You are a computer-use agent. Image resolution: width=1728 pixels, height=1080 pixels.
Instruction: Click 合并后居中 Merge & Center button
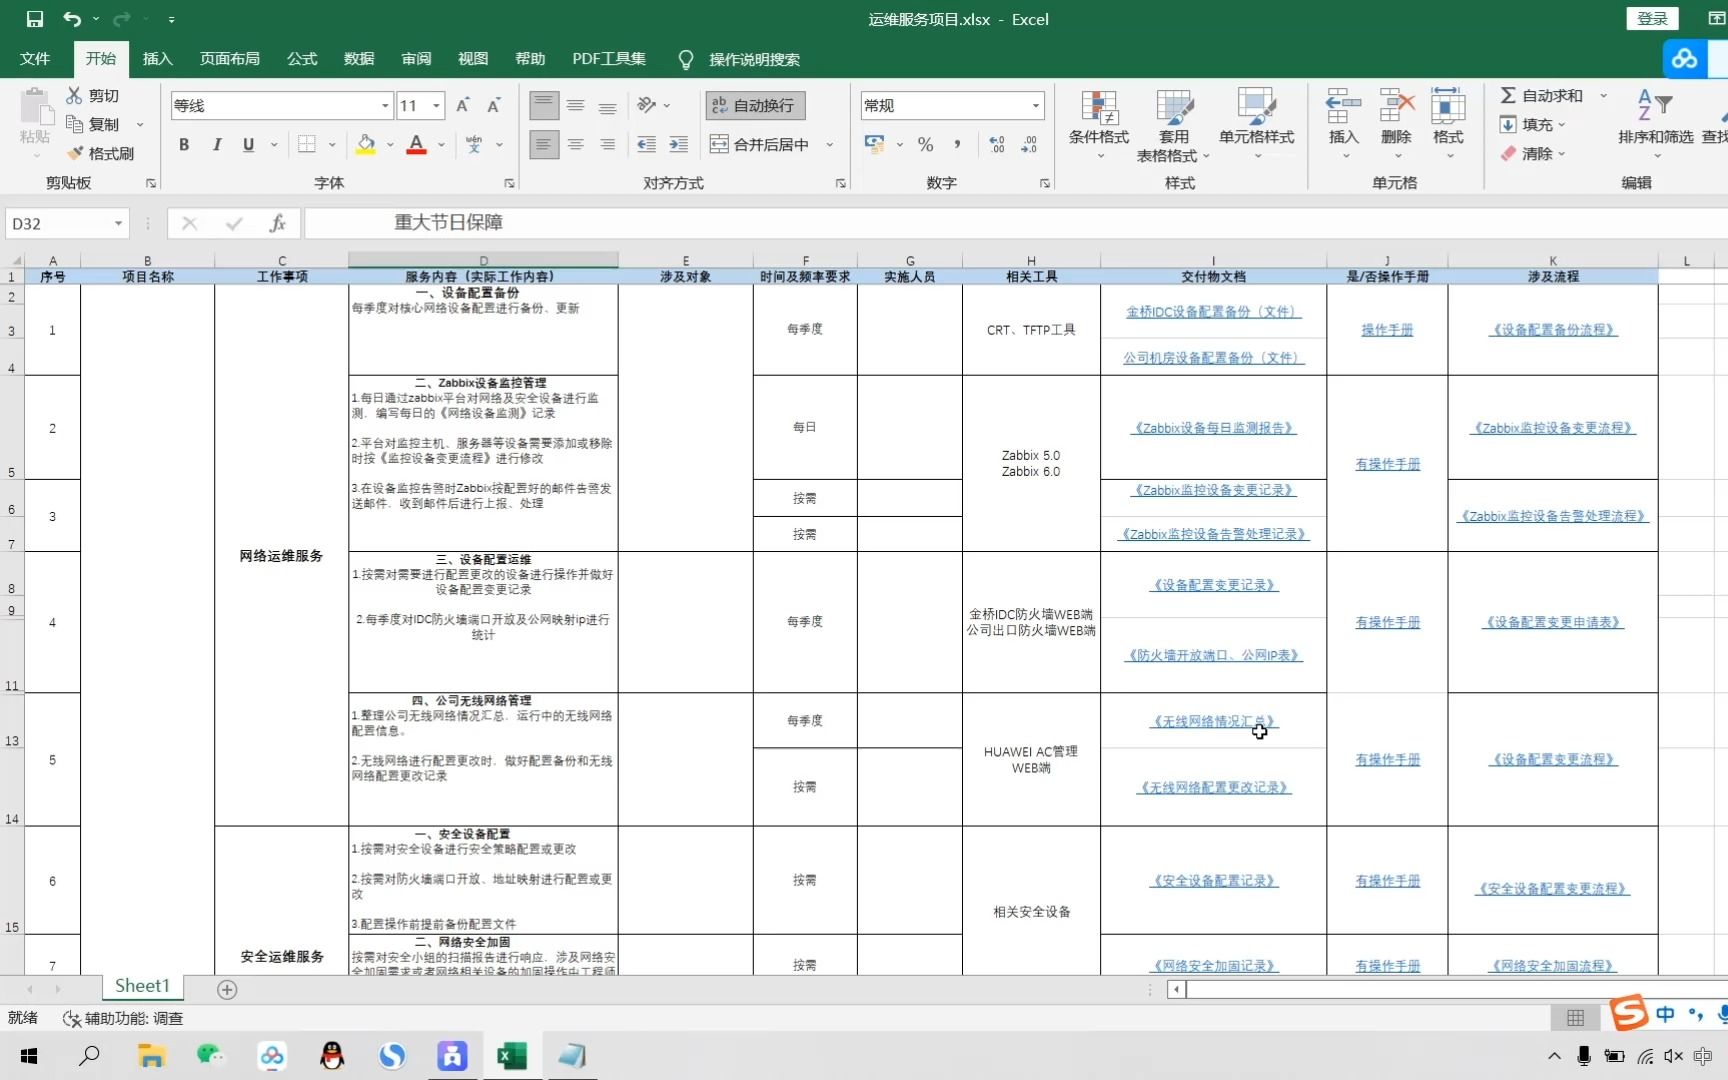click(x=759, y=144)
